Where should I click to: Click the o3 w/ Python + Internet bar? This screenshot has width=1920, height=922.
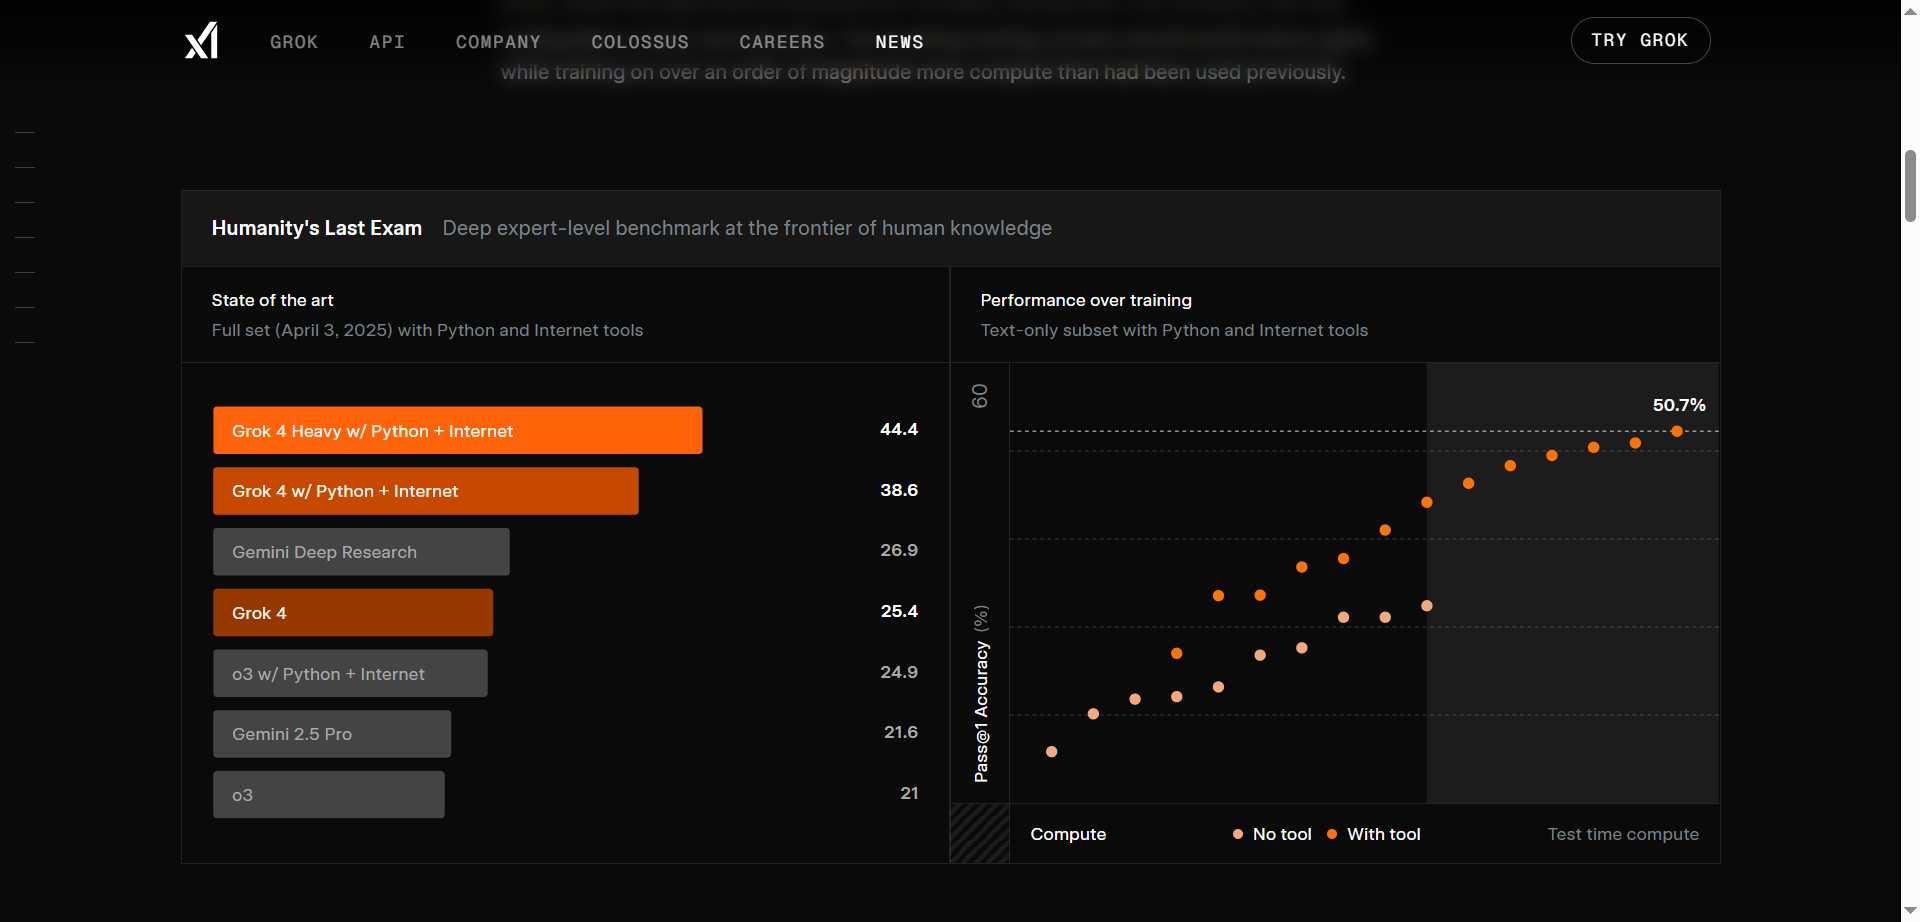[350, 674]
